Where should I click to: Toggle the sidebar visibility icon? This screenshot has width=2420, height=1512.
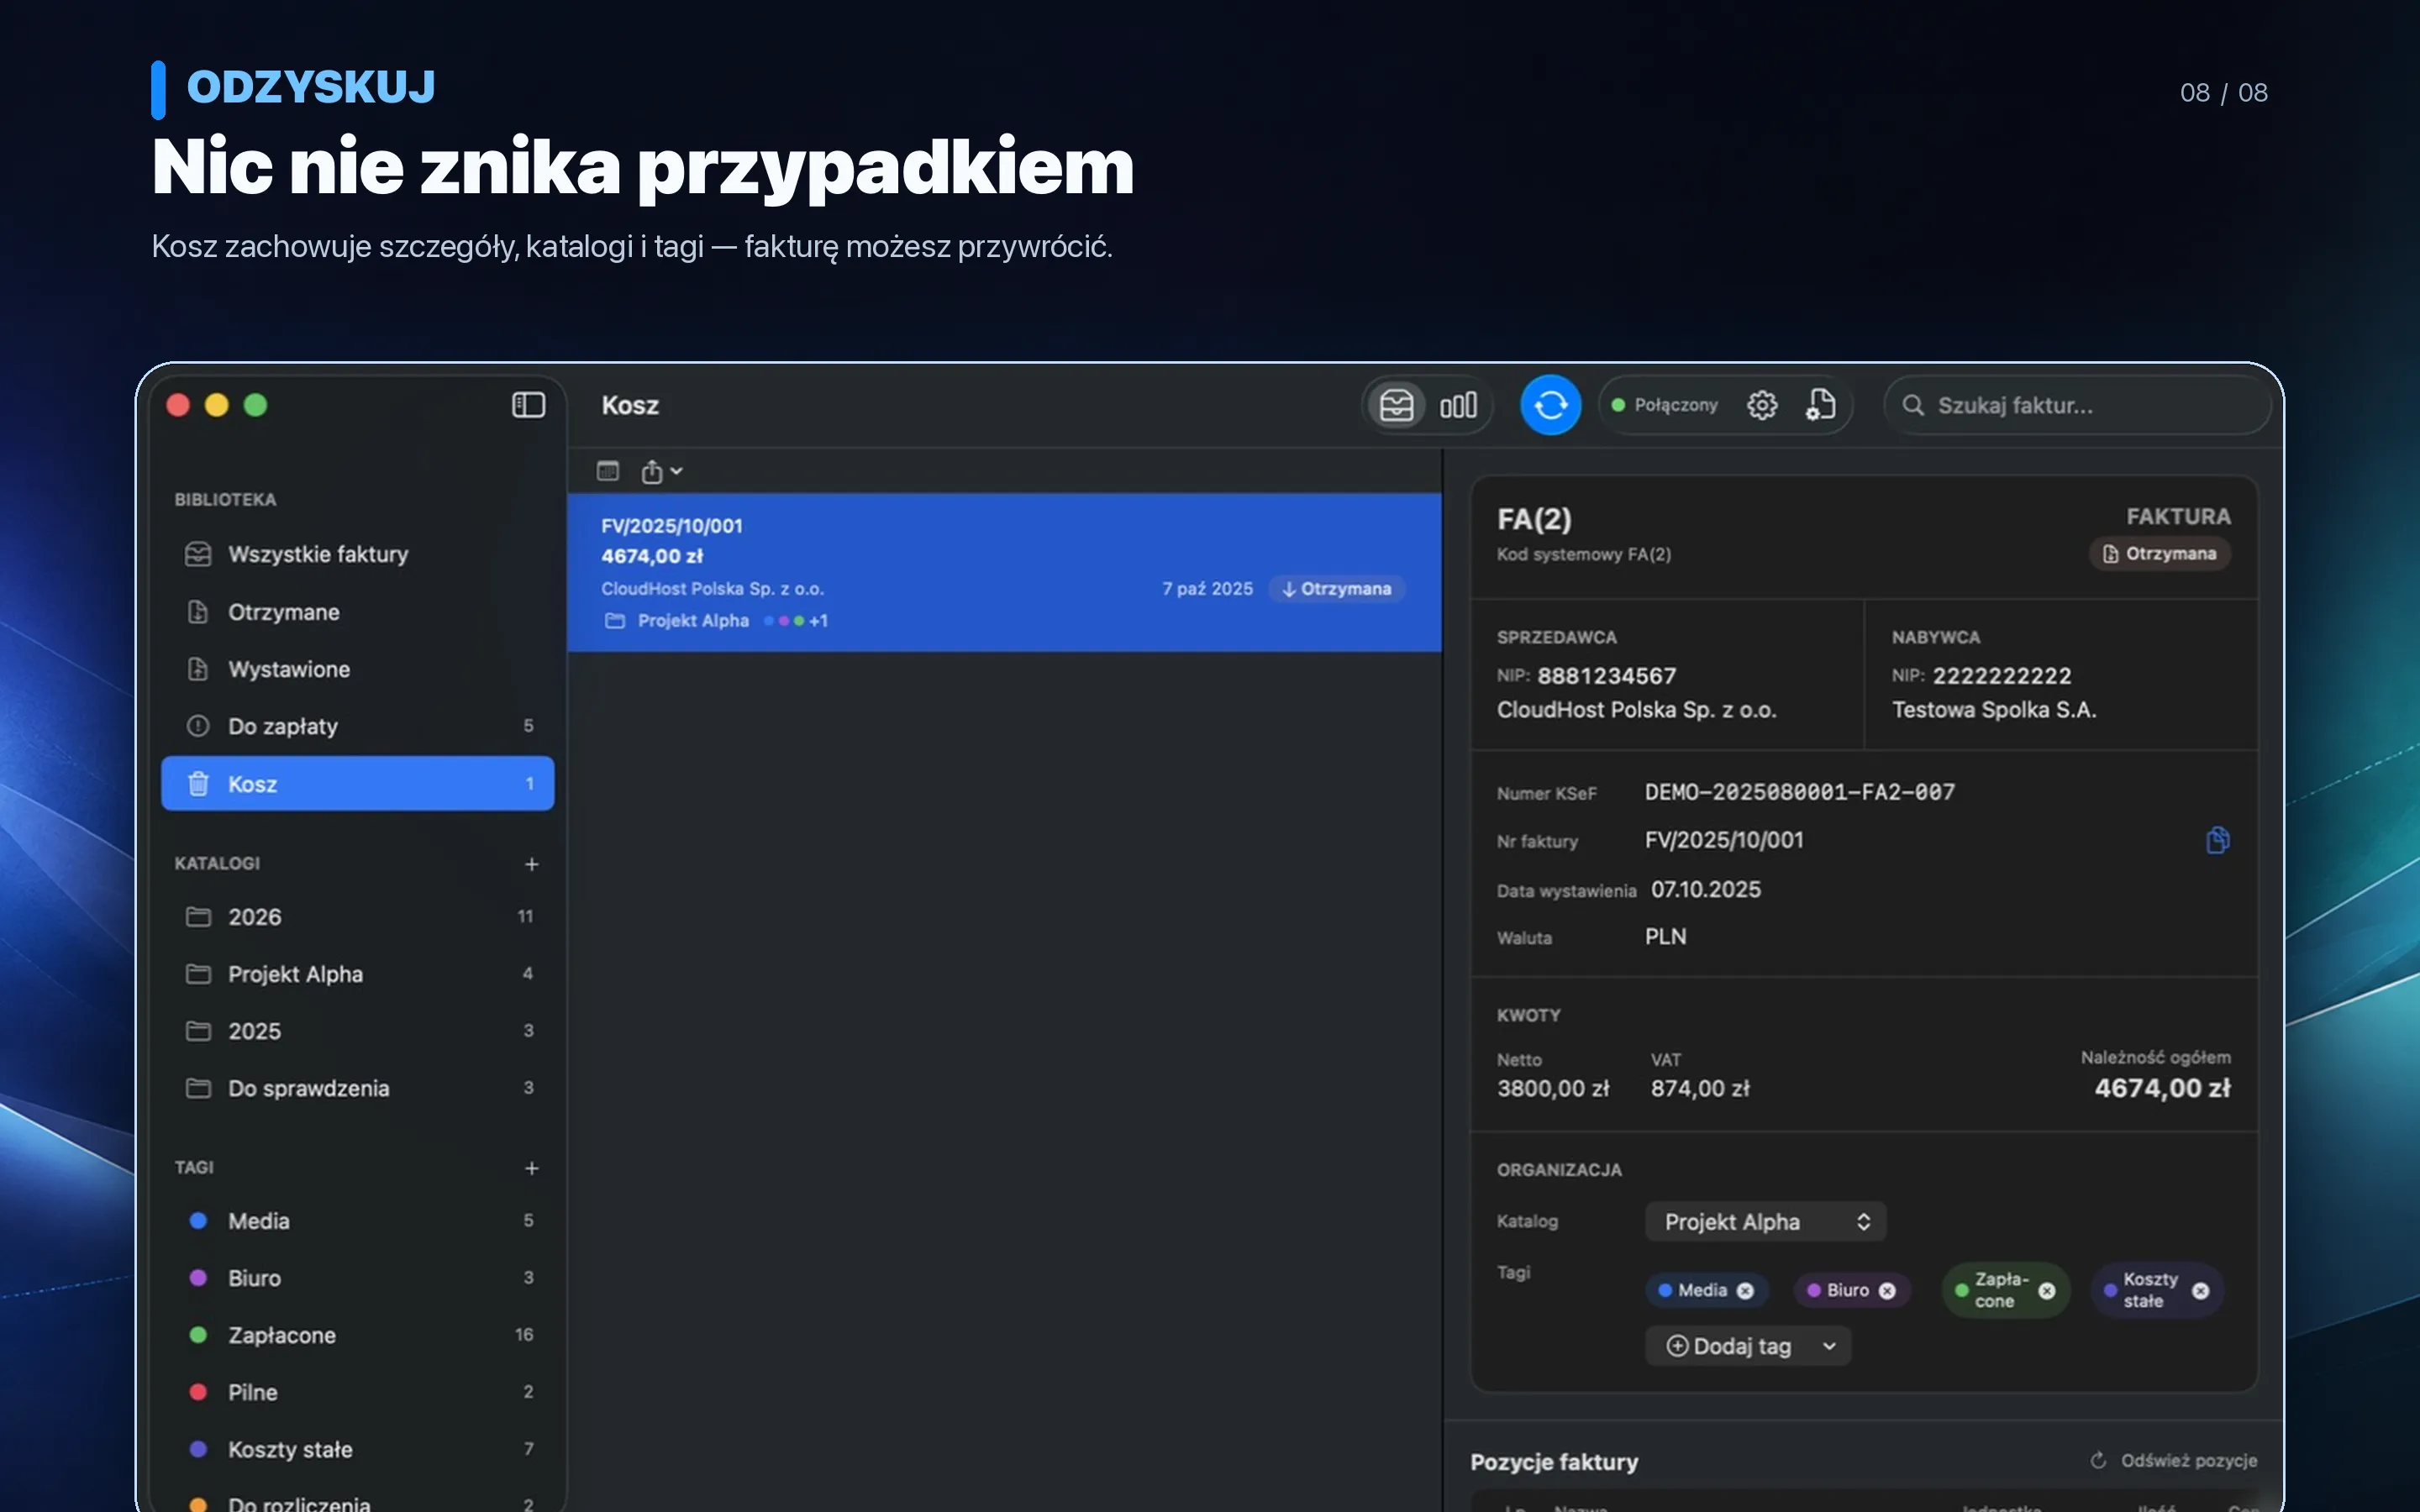(528, 405)
